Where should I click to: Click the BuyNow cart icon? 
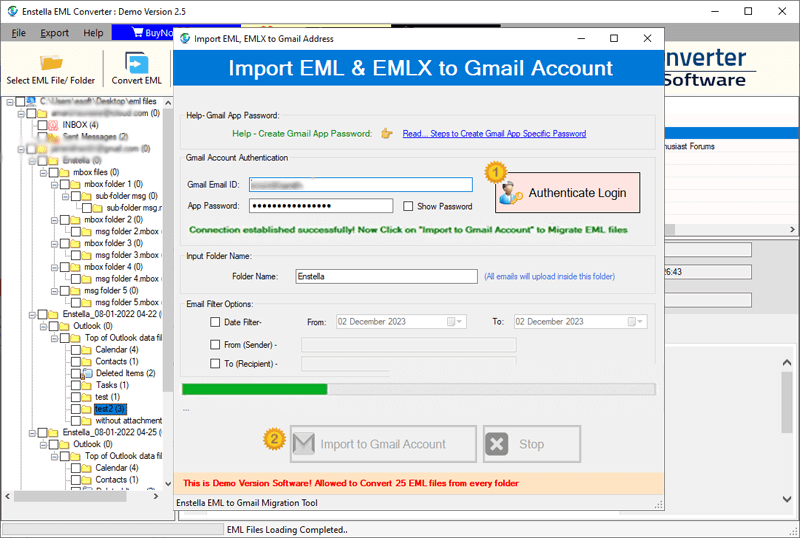coord(137,33)
